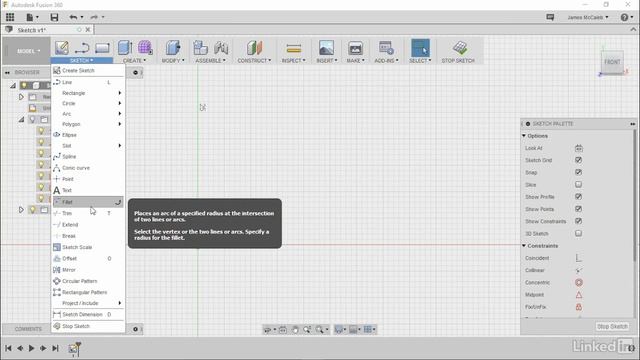Select the Midpoint constraint triangle icon
Screen dimensions: 640x360
point(578,295)
